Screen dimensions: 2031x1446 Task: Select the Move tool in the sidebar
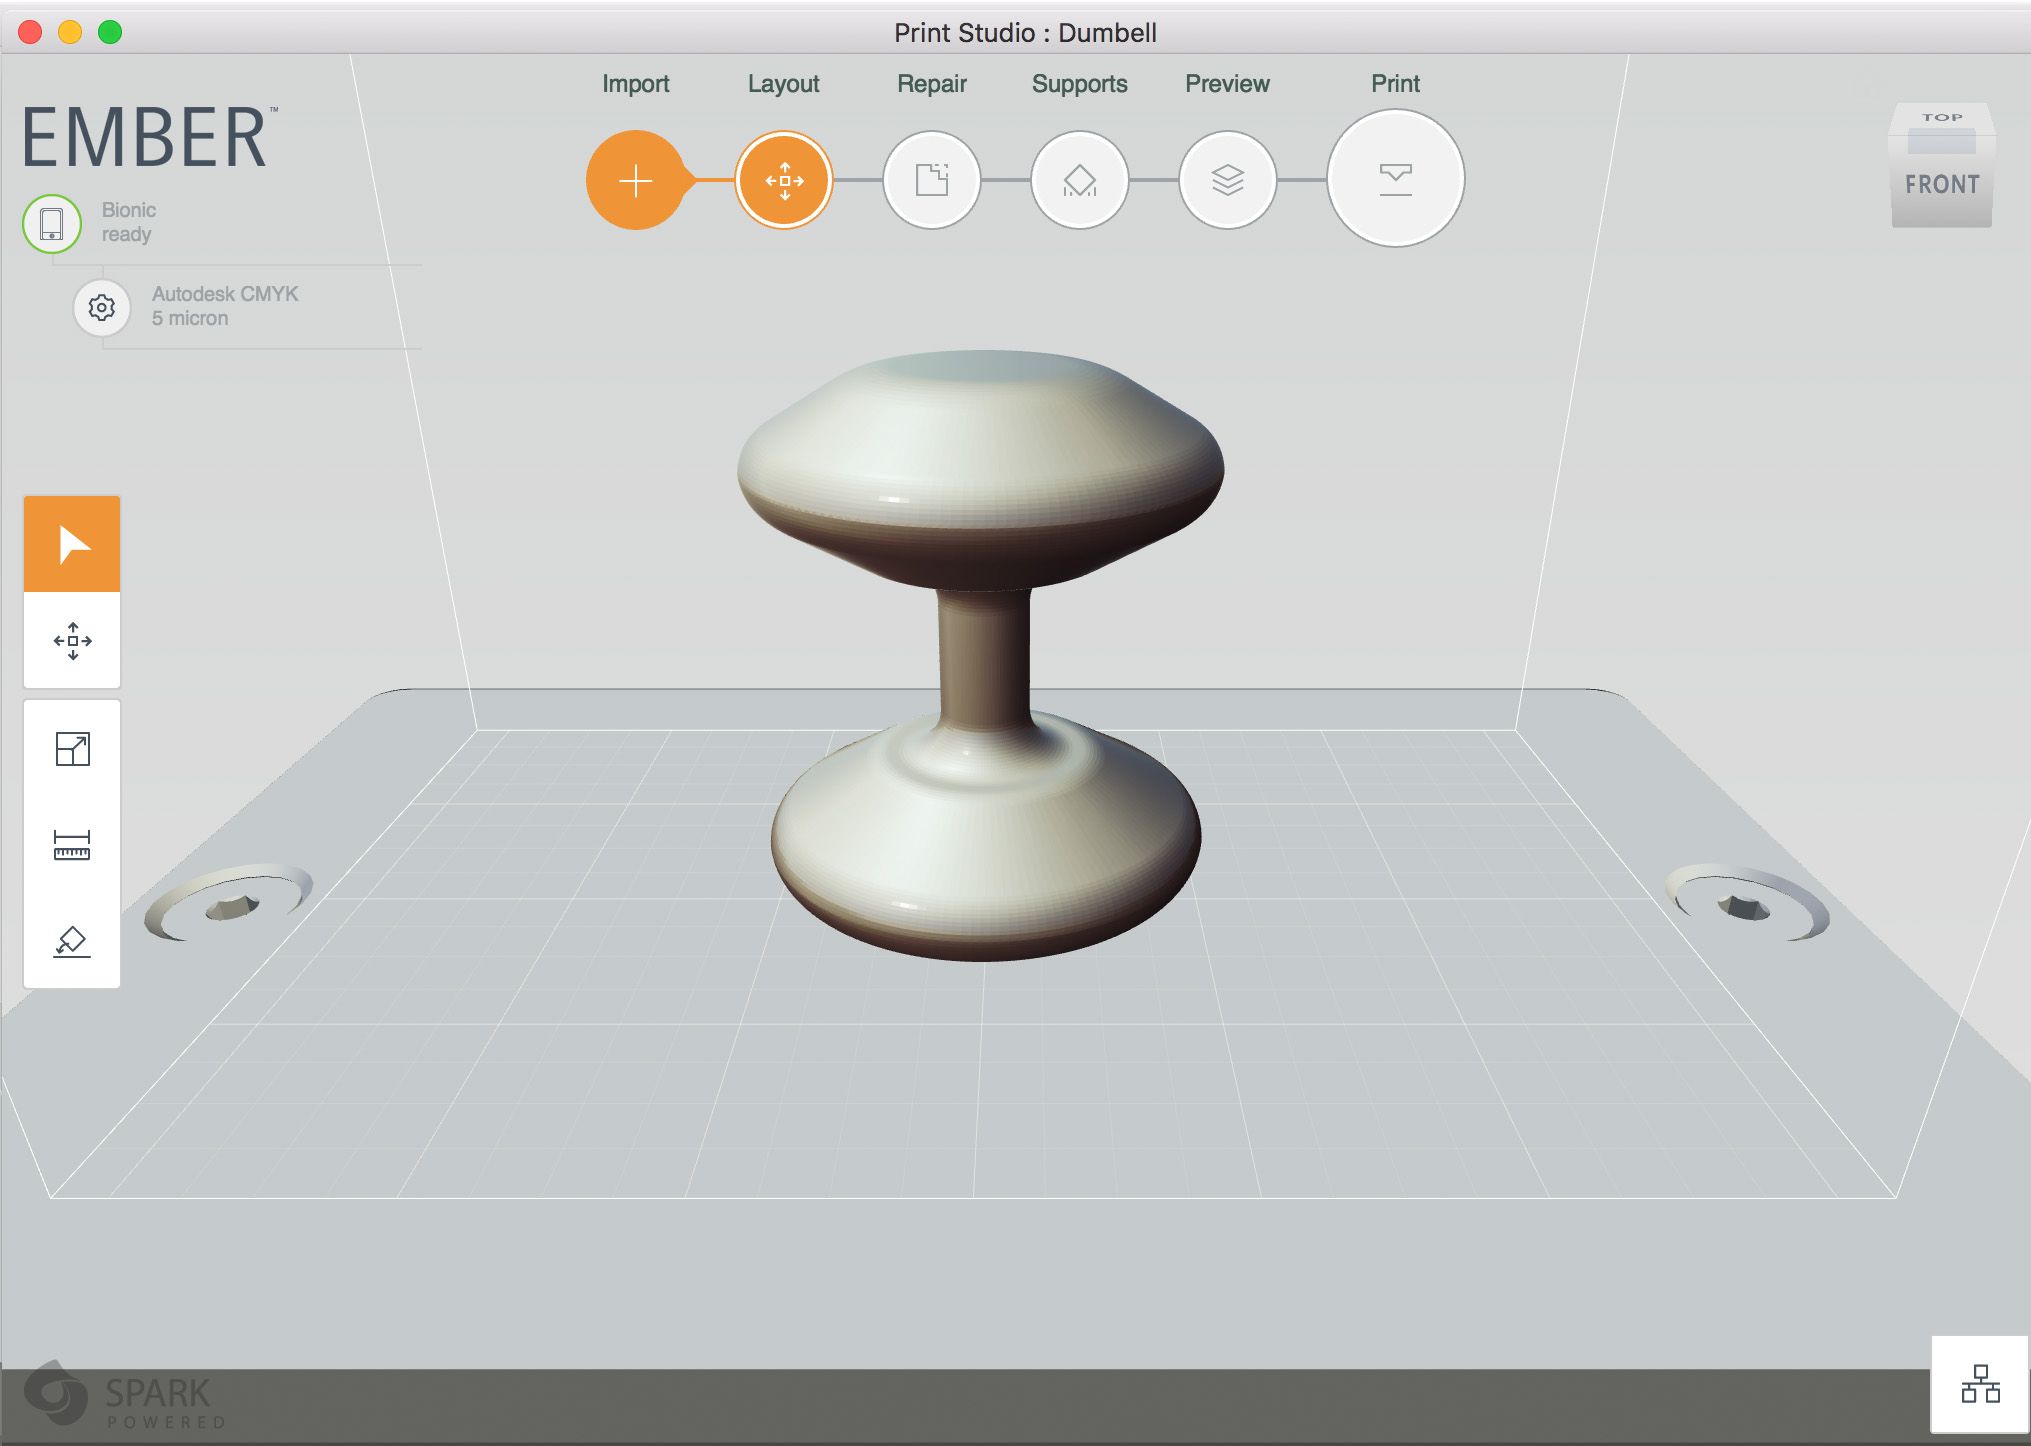click(71, 641)
